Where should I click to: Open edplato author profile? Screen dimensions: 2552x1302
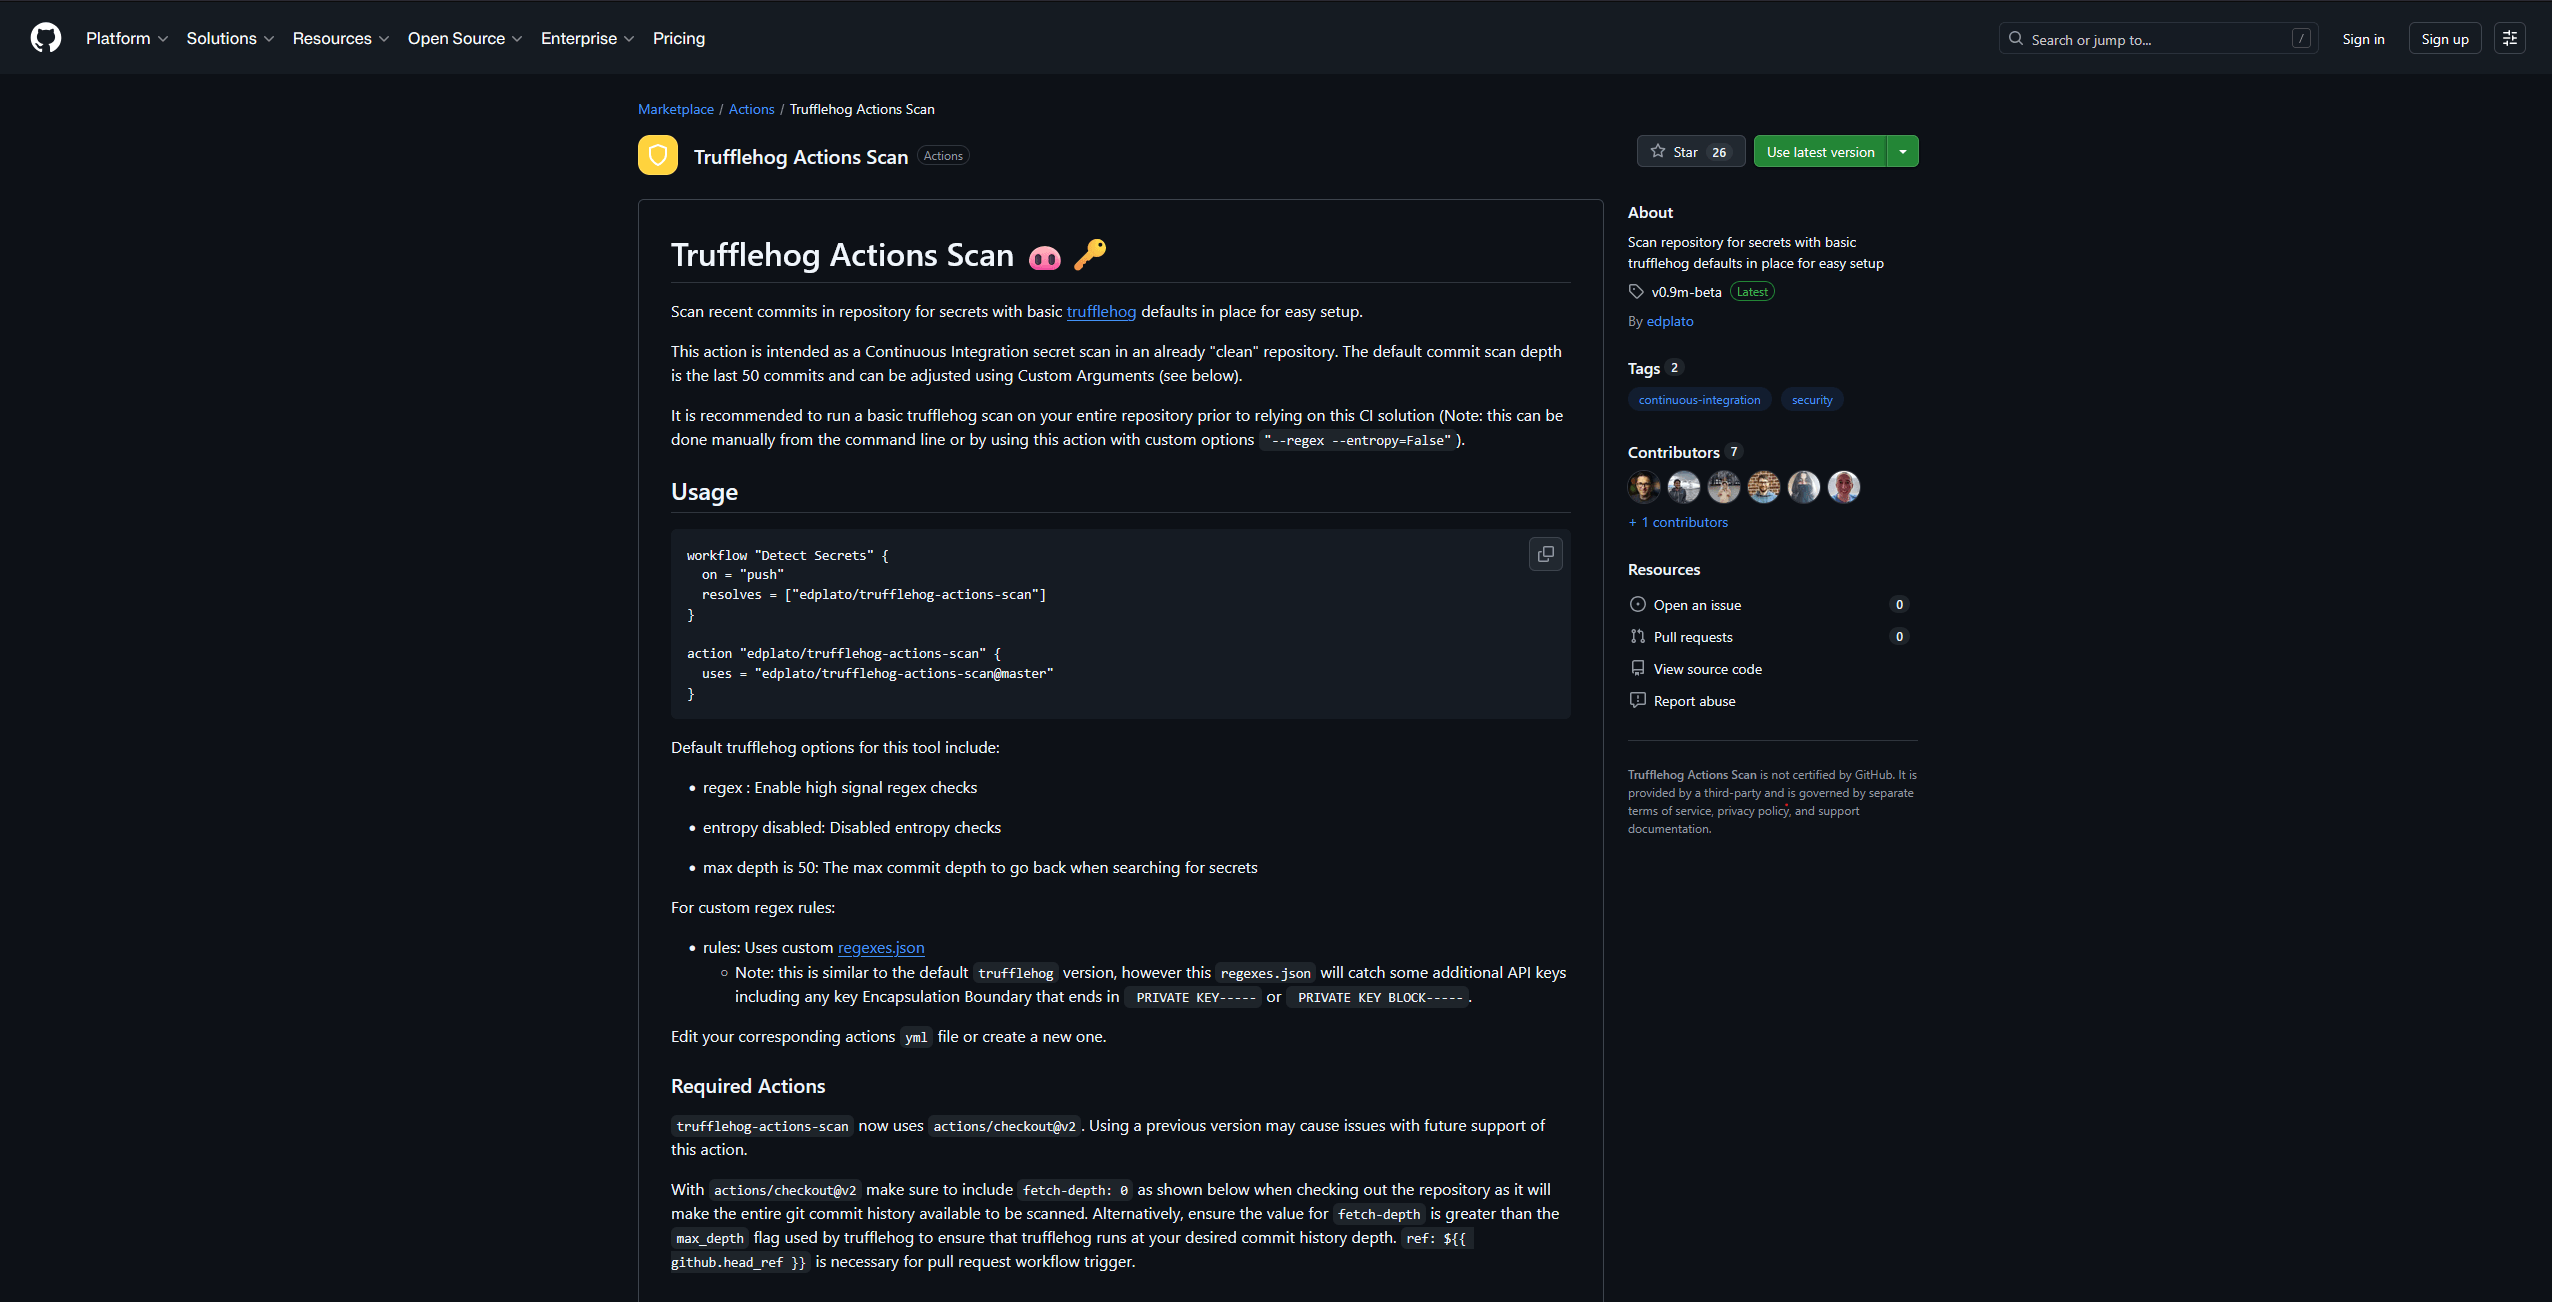coord(1670,321)
